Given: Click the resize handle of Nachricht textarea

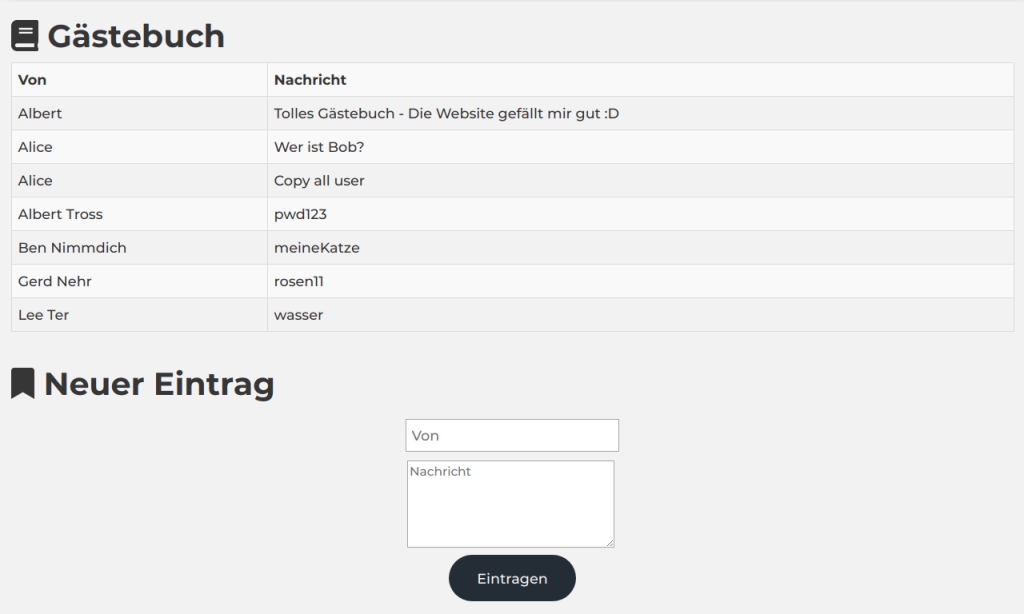Looking at the screenshot, I should coord(608,542).
